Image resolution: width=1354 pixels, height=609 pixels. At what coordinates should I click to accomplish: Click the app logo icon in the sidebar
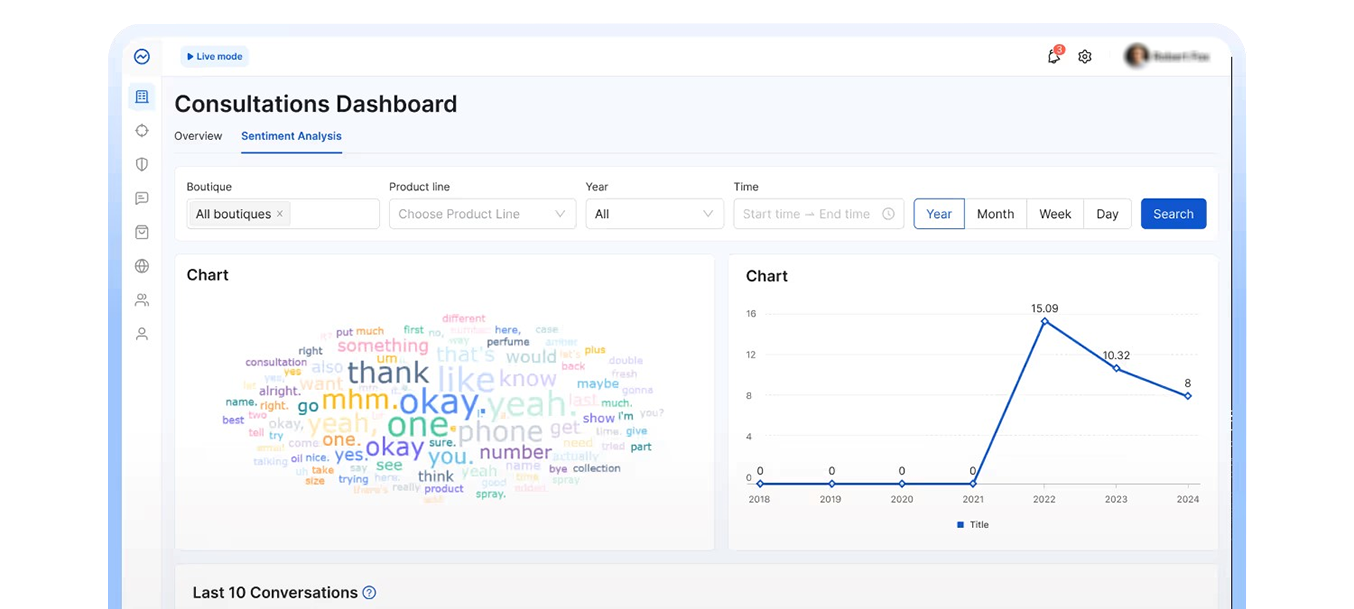tap(142, 57)
